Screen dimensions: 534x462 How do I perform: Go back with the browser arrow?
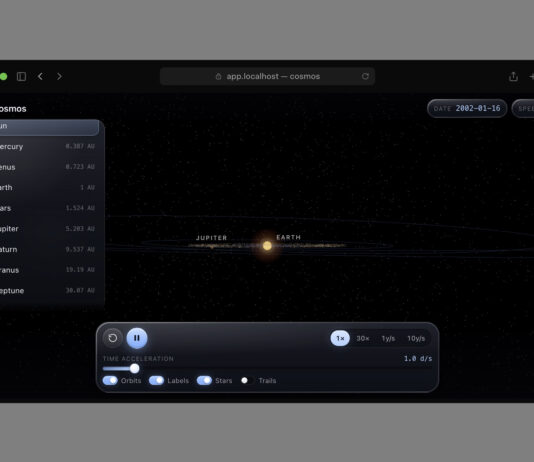[40, 77]
